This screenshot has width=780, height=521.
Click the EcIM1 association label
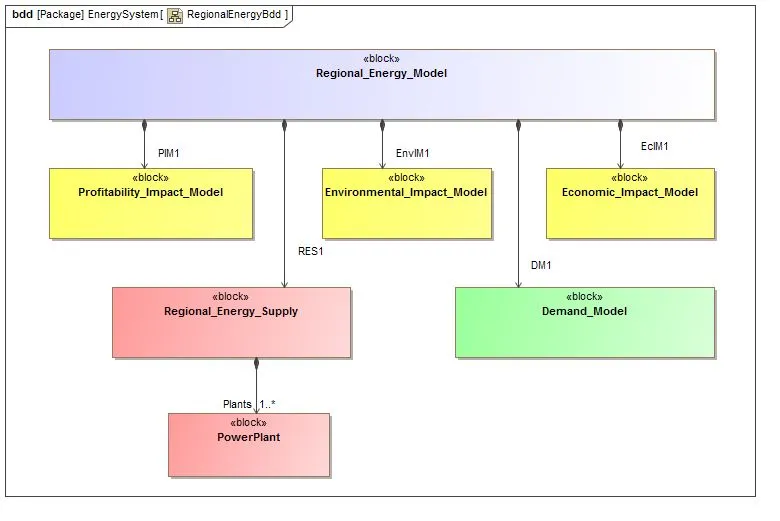(654, 146)
